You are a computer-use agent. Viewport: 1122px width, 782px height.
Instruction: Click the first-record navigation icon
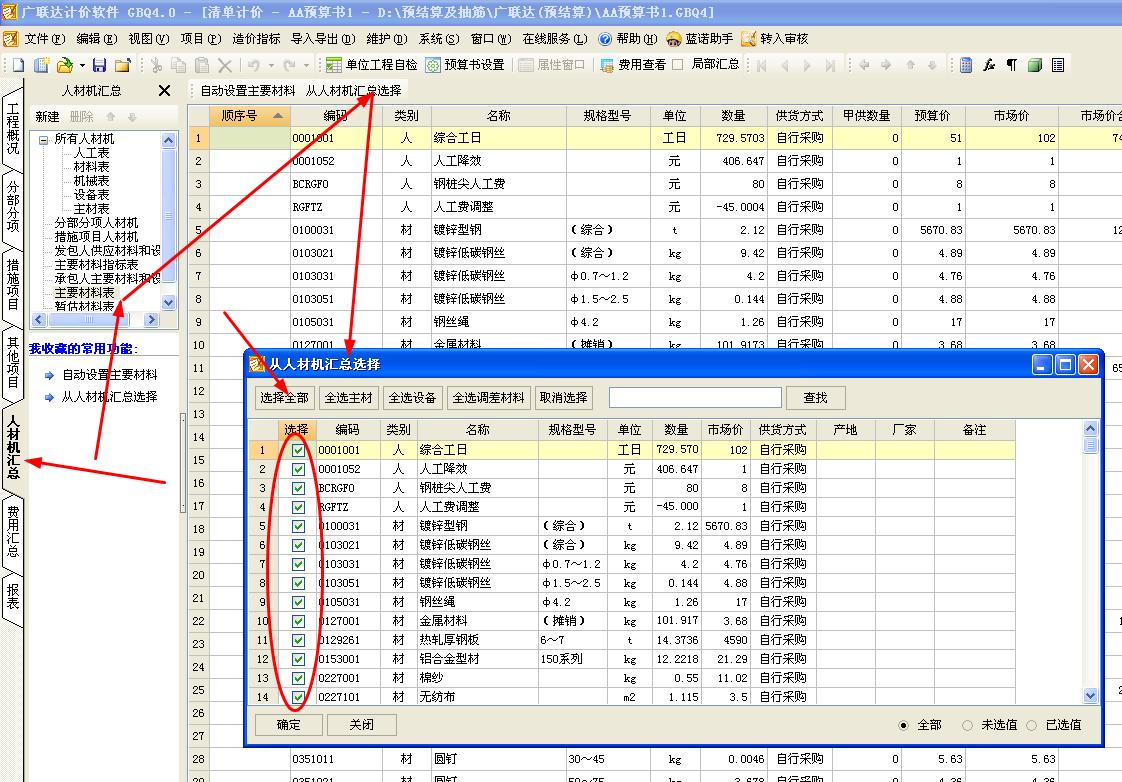coord(761,65)
